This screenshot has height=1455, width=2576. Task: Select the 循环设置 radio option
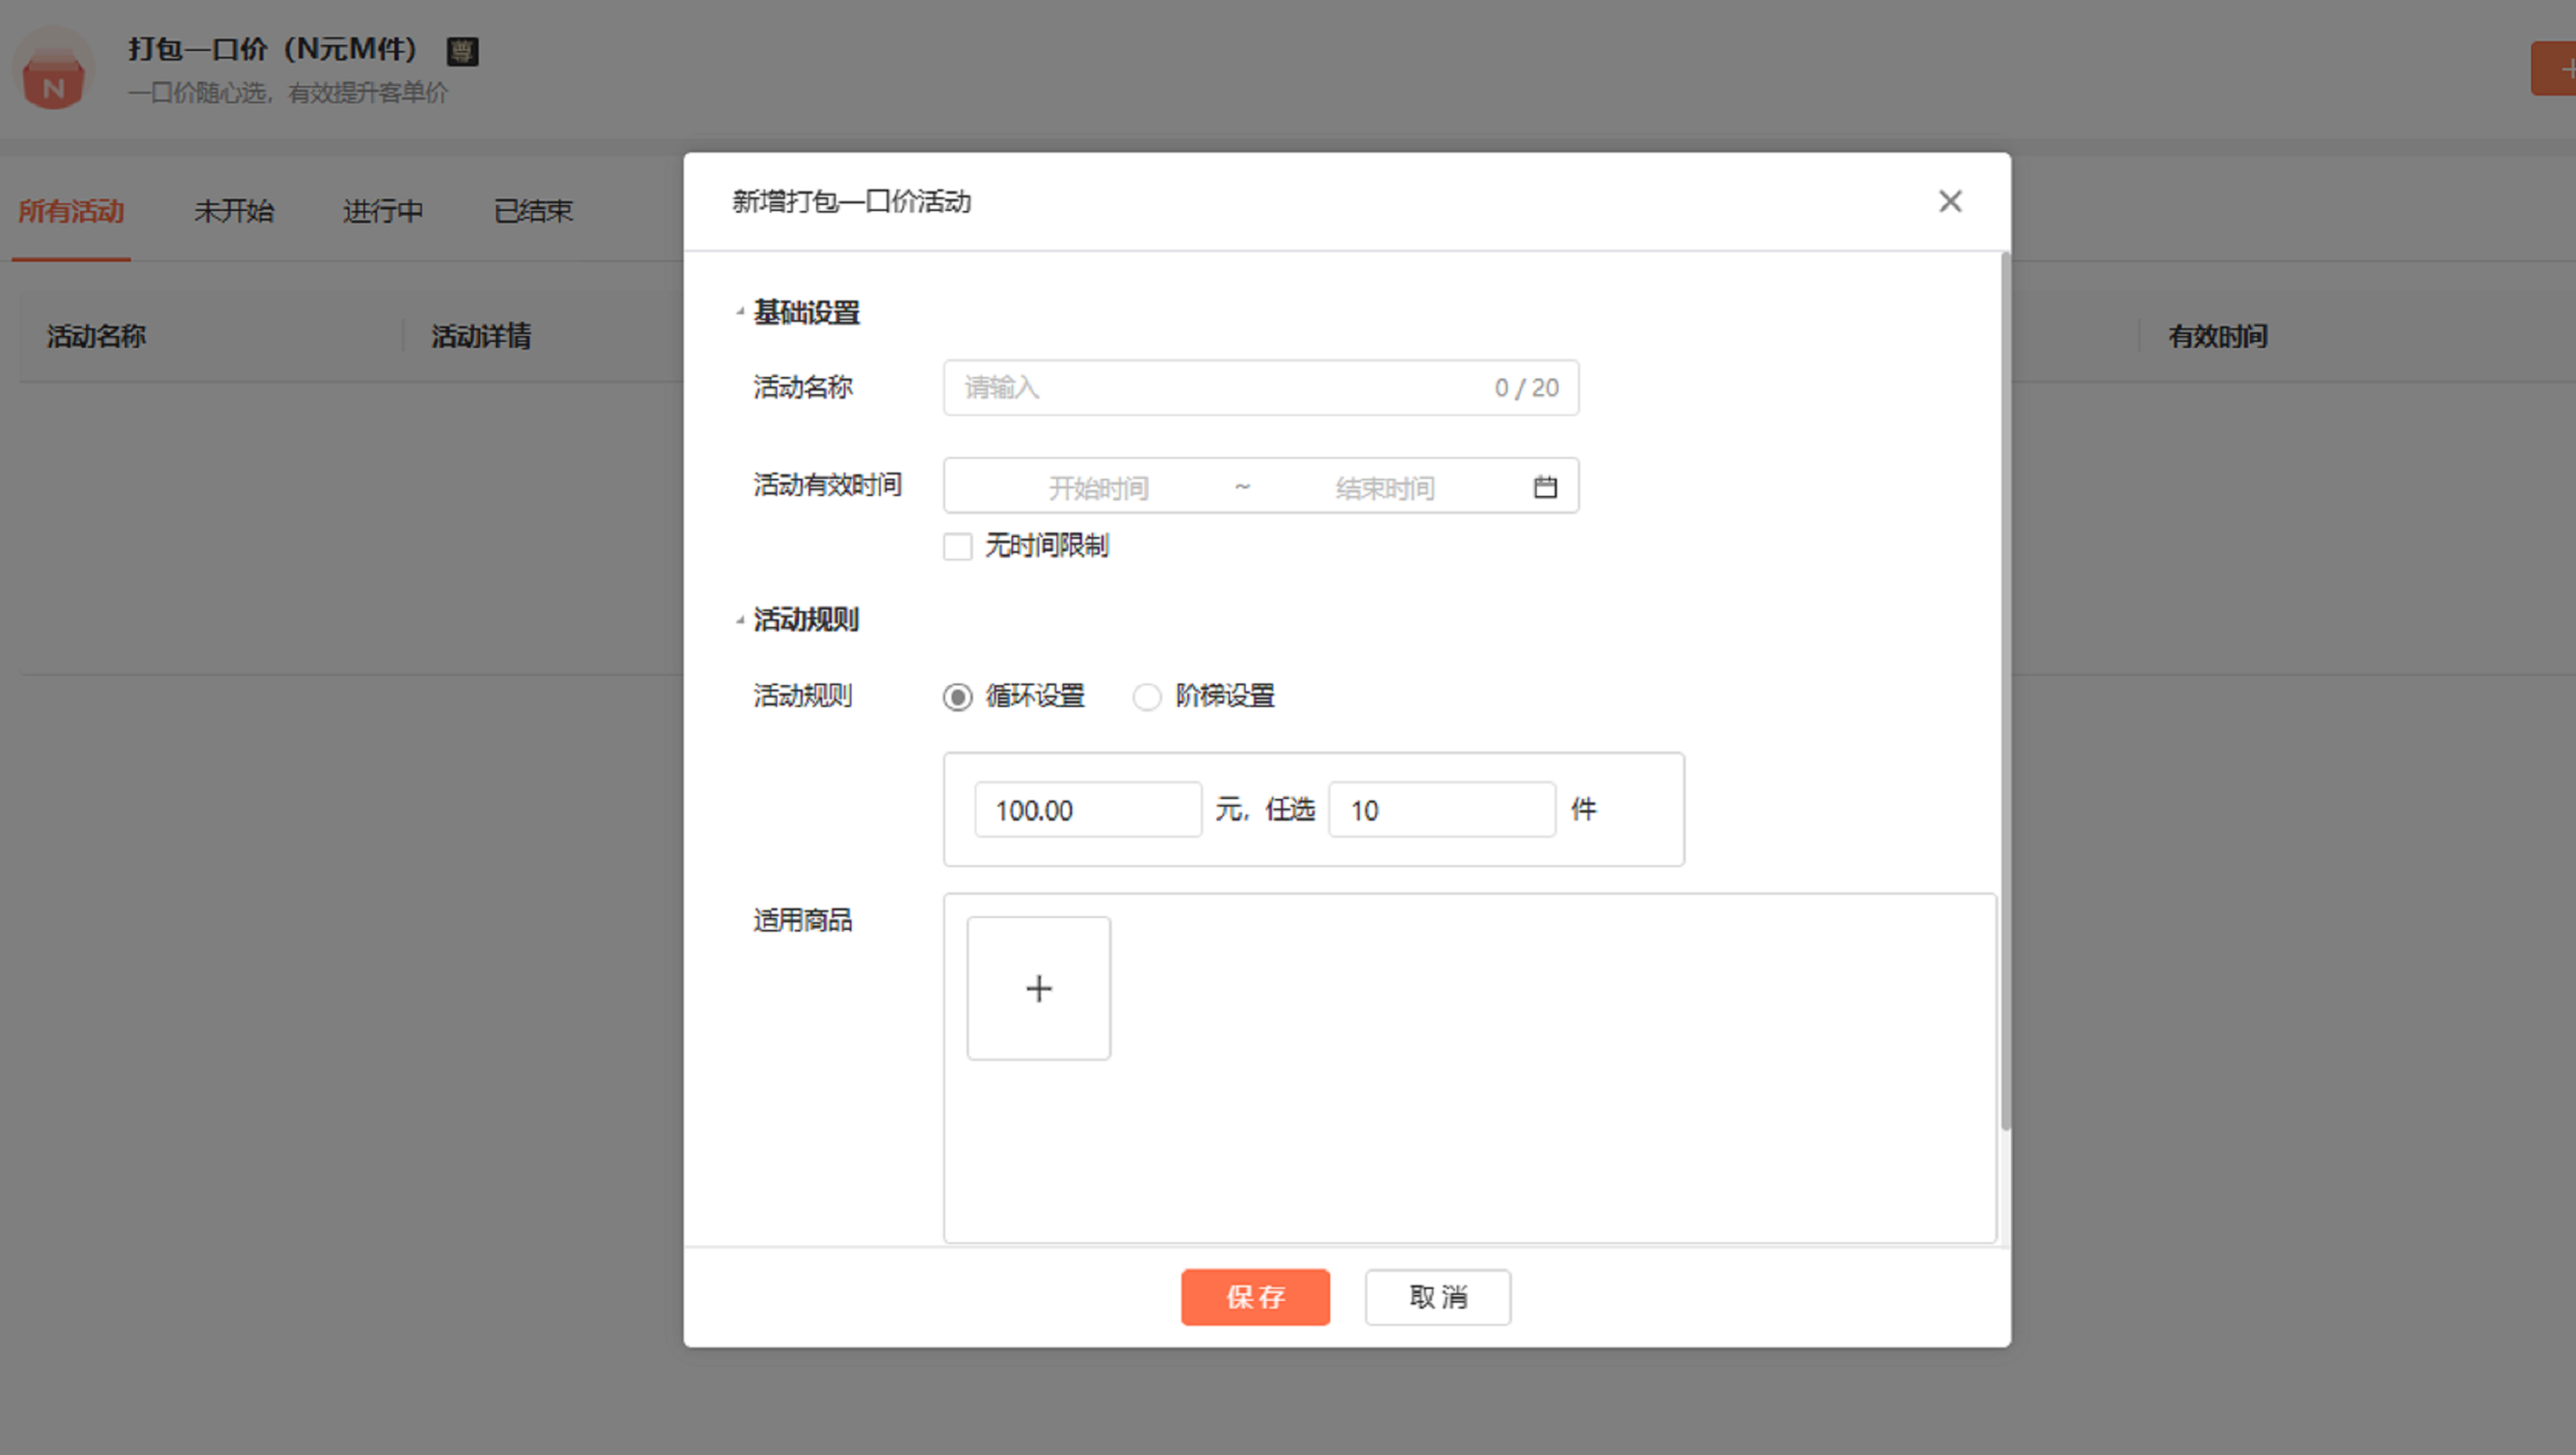click(x=957, y=696)
